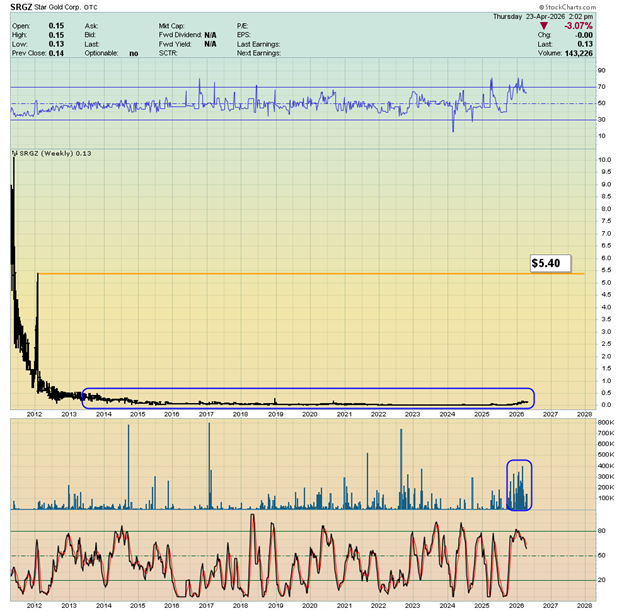Click the blue rectangle highlighting recent volume bars

pos(519,484)
